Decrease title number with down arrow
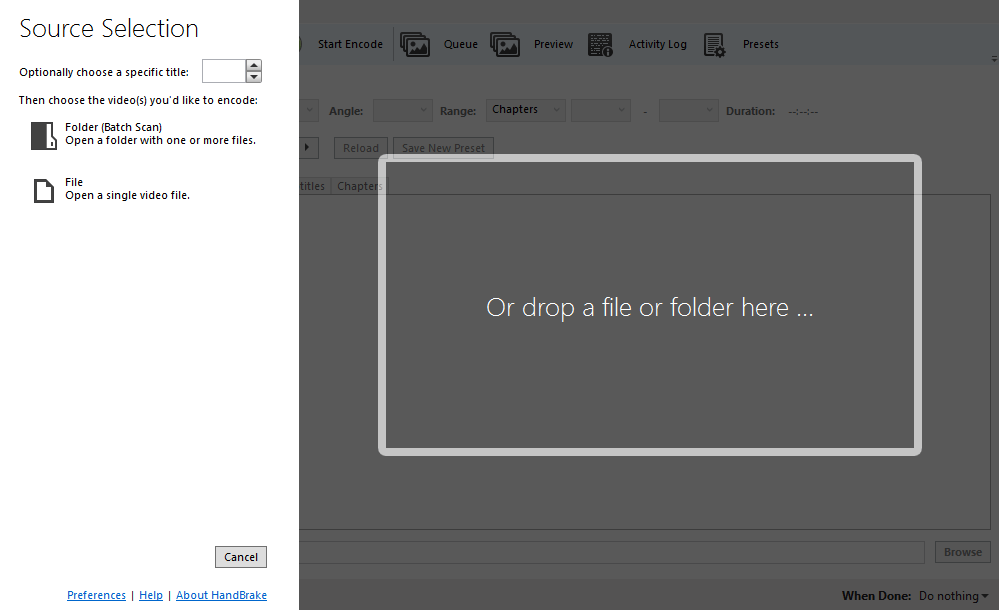The height and width of the screenshot is (610, 999). pyautogui.click(x=254, y=76)
